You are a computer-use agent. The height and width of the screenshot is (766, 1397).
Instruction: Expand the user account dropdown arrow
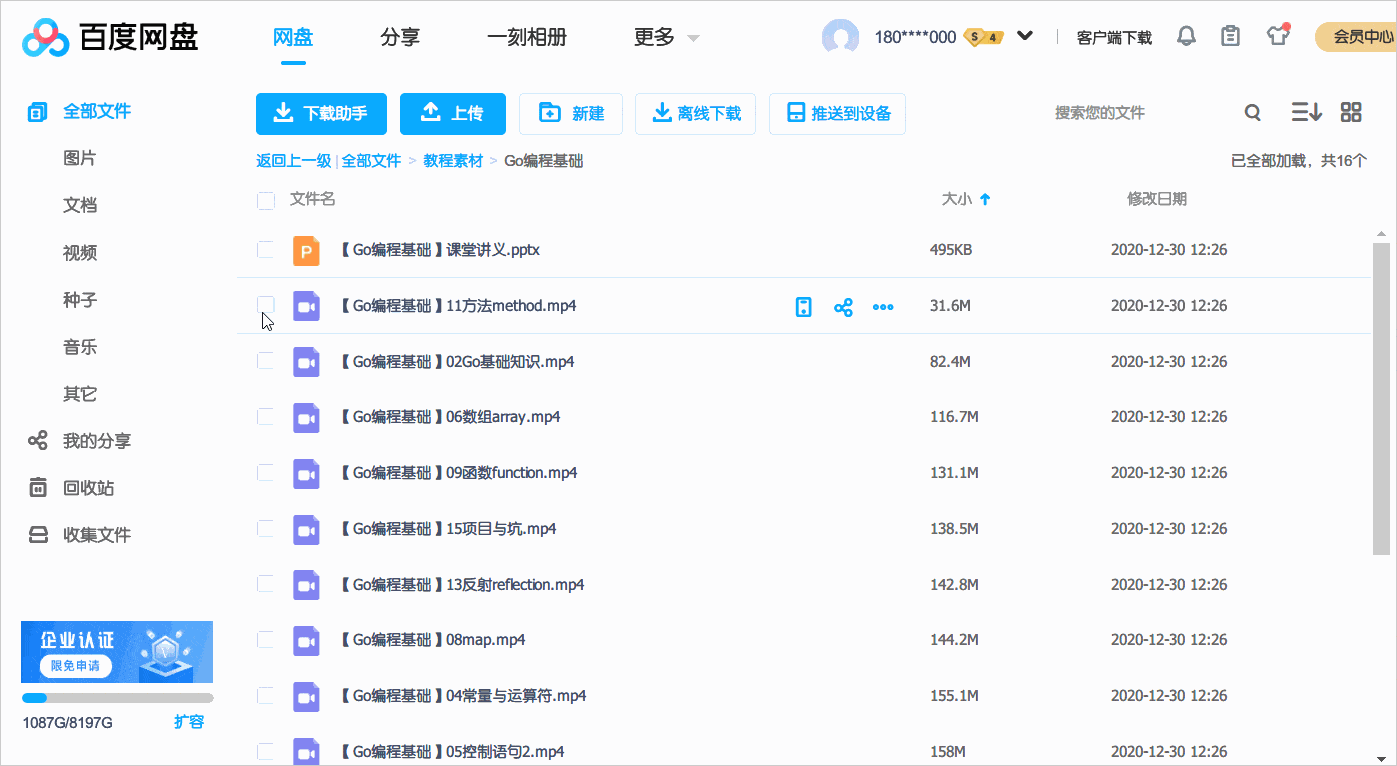[1025, 37]
